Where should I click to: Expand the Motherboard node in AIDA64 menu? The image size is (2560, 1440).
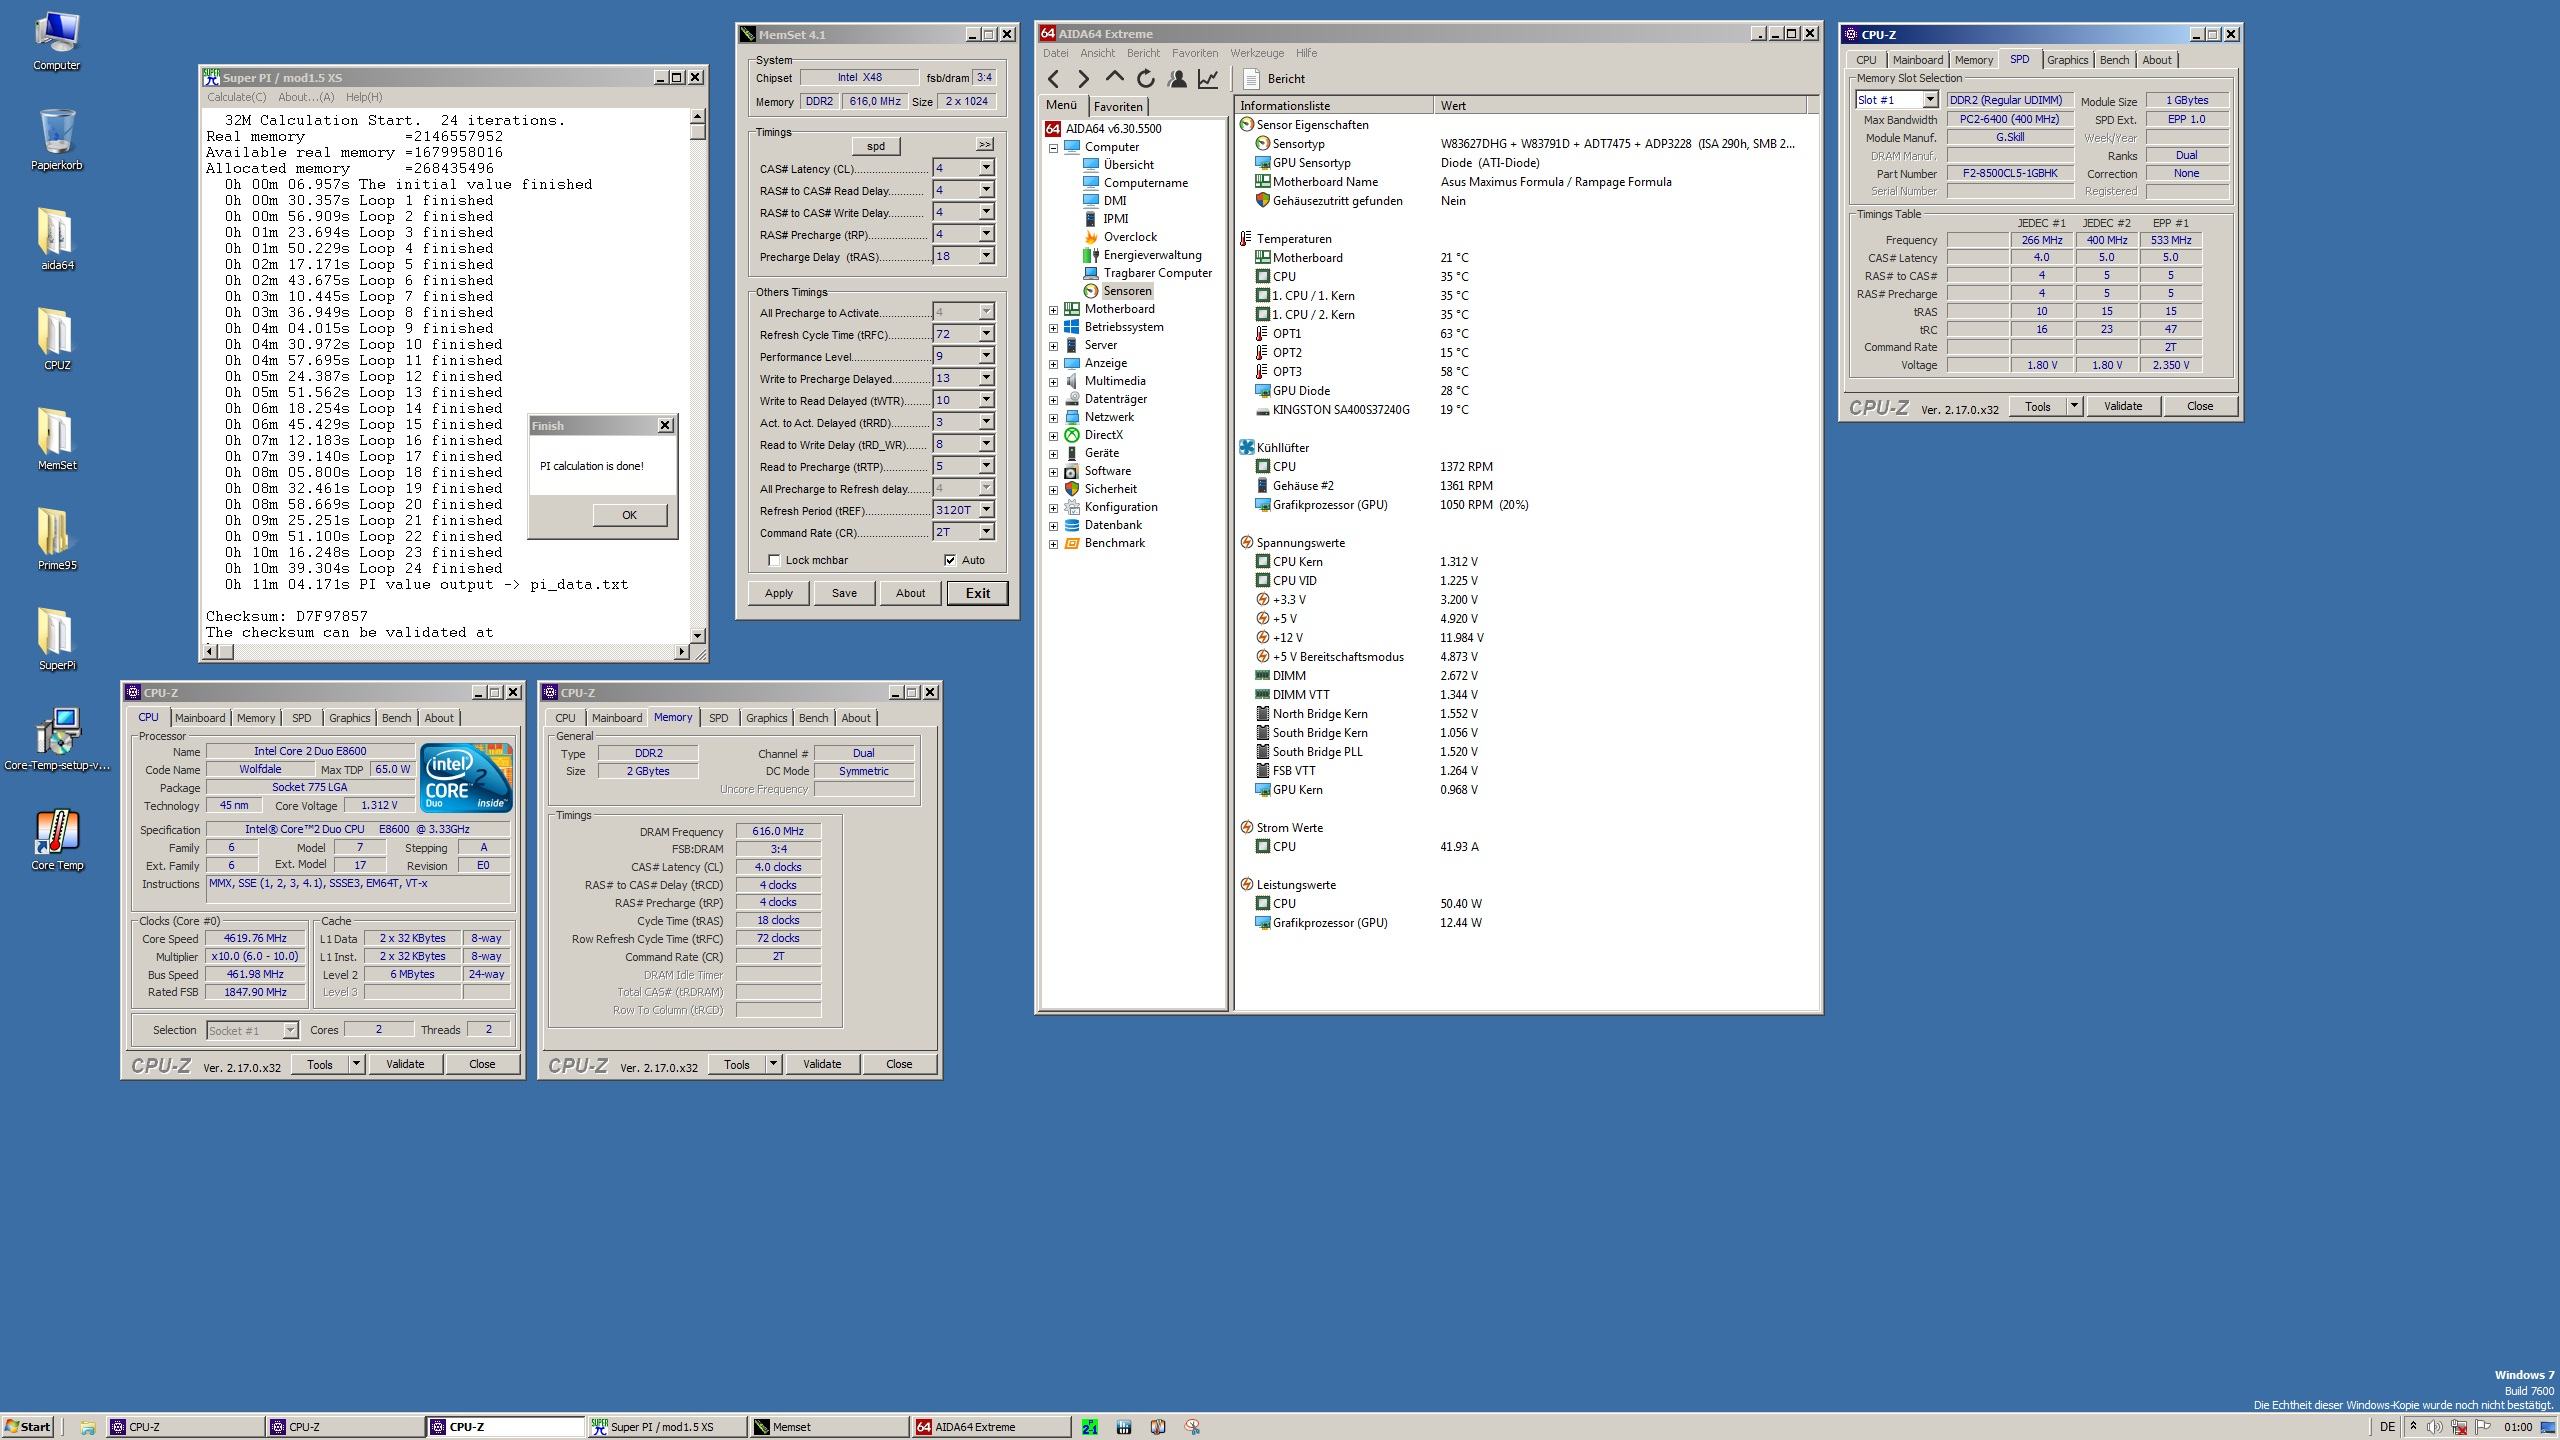click(x=1054, y=309)
